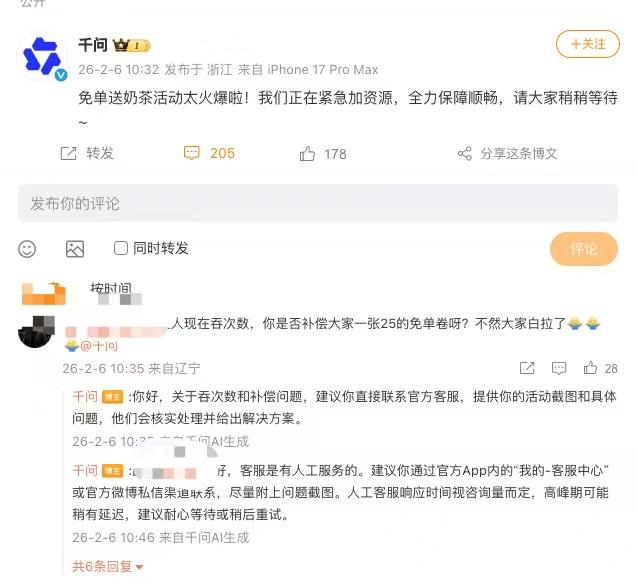Open the 千问 profile avatar
Image resolution: width=637 pixels, height=585 pixels.
tap(44, 57)
